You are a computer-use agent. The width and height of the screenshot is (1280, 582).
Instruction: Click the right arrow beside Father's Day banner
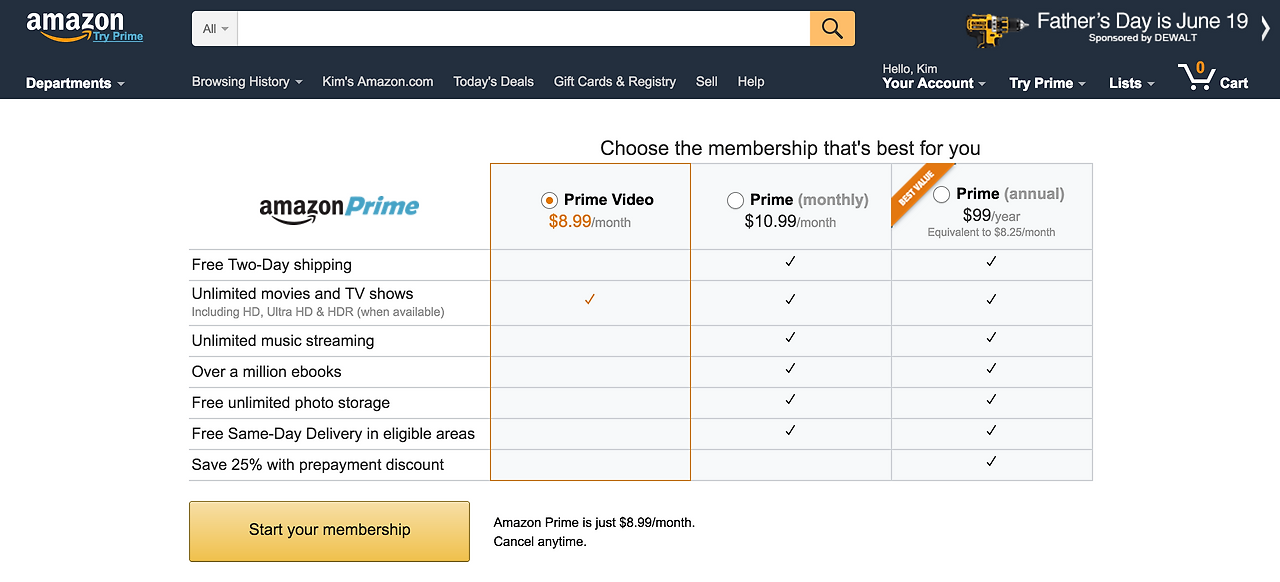click(x=1266, y=28)
